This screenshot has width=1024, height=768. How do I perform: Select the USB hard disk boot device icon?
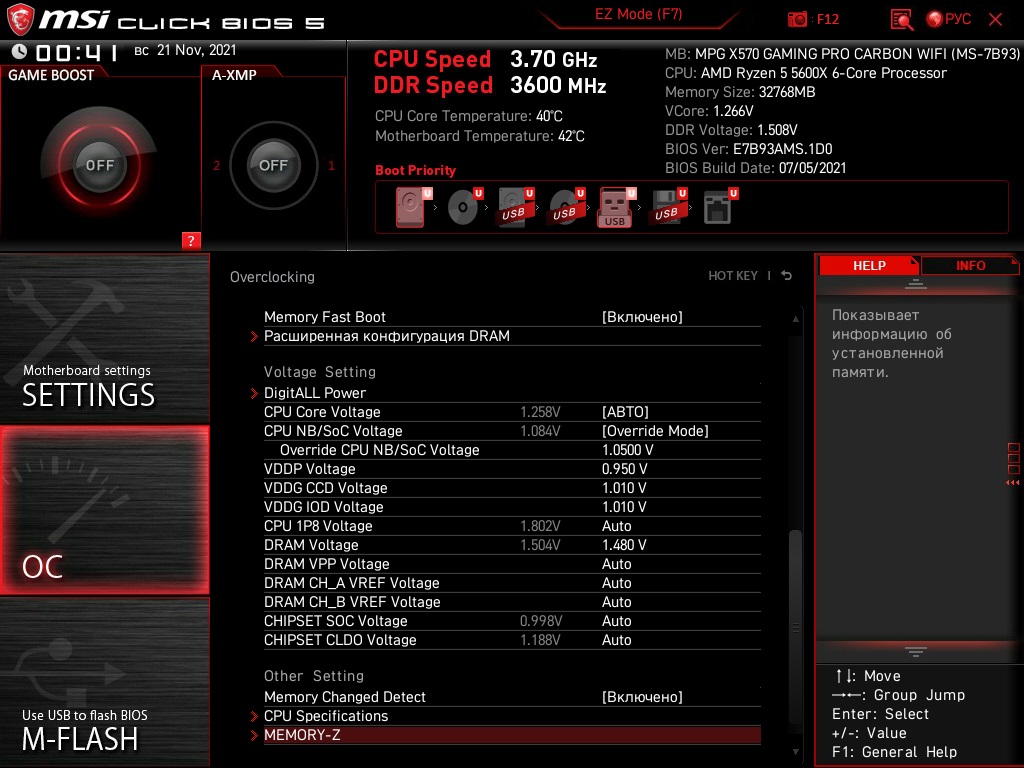pyautogui.click(x=516, y=207)
